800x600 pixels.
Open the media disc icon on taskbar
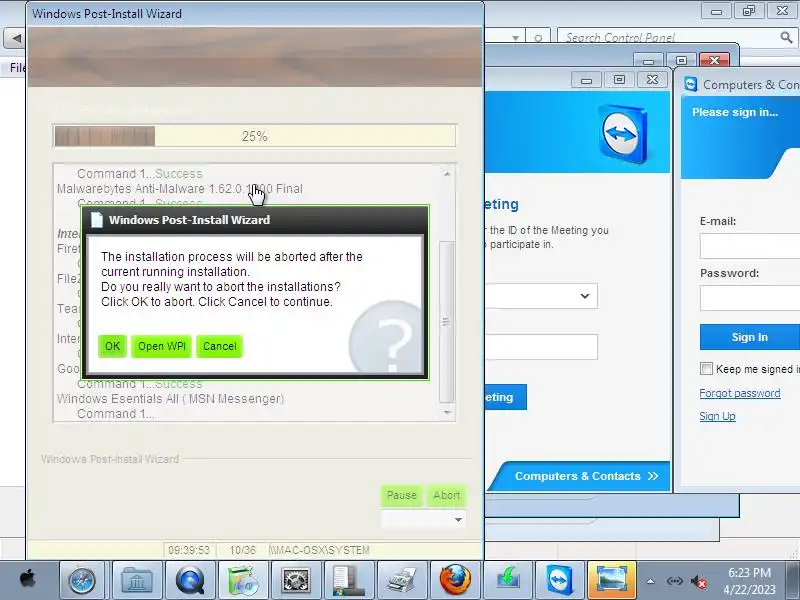coord(243,581)
